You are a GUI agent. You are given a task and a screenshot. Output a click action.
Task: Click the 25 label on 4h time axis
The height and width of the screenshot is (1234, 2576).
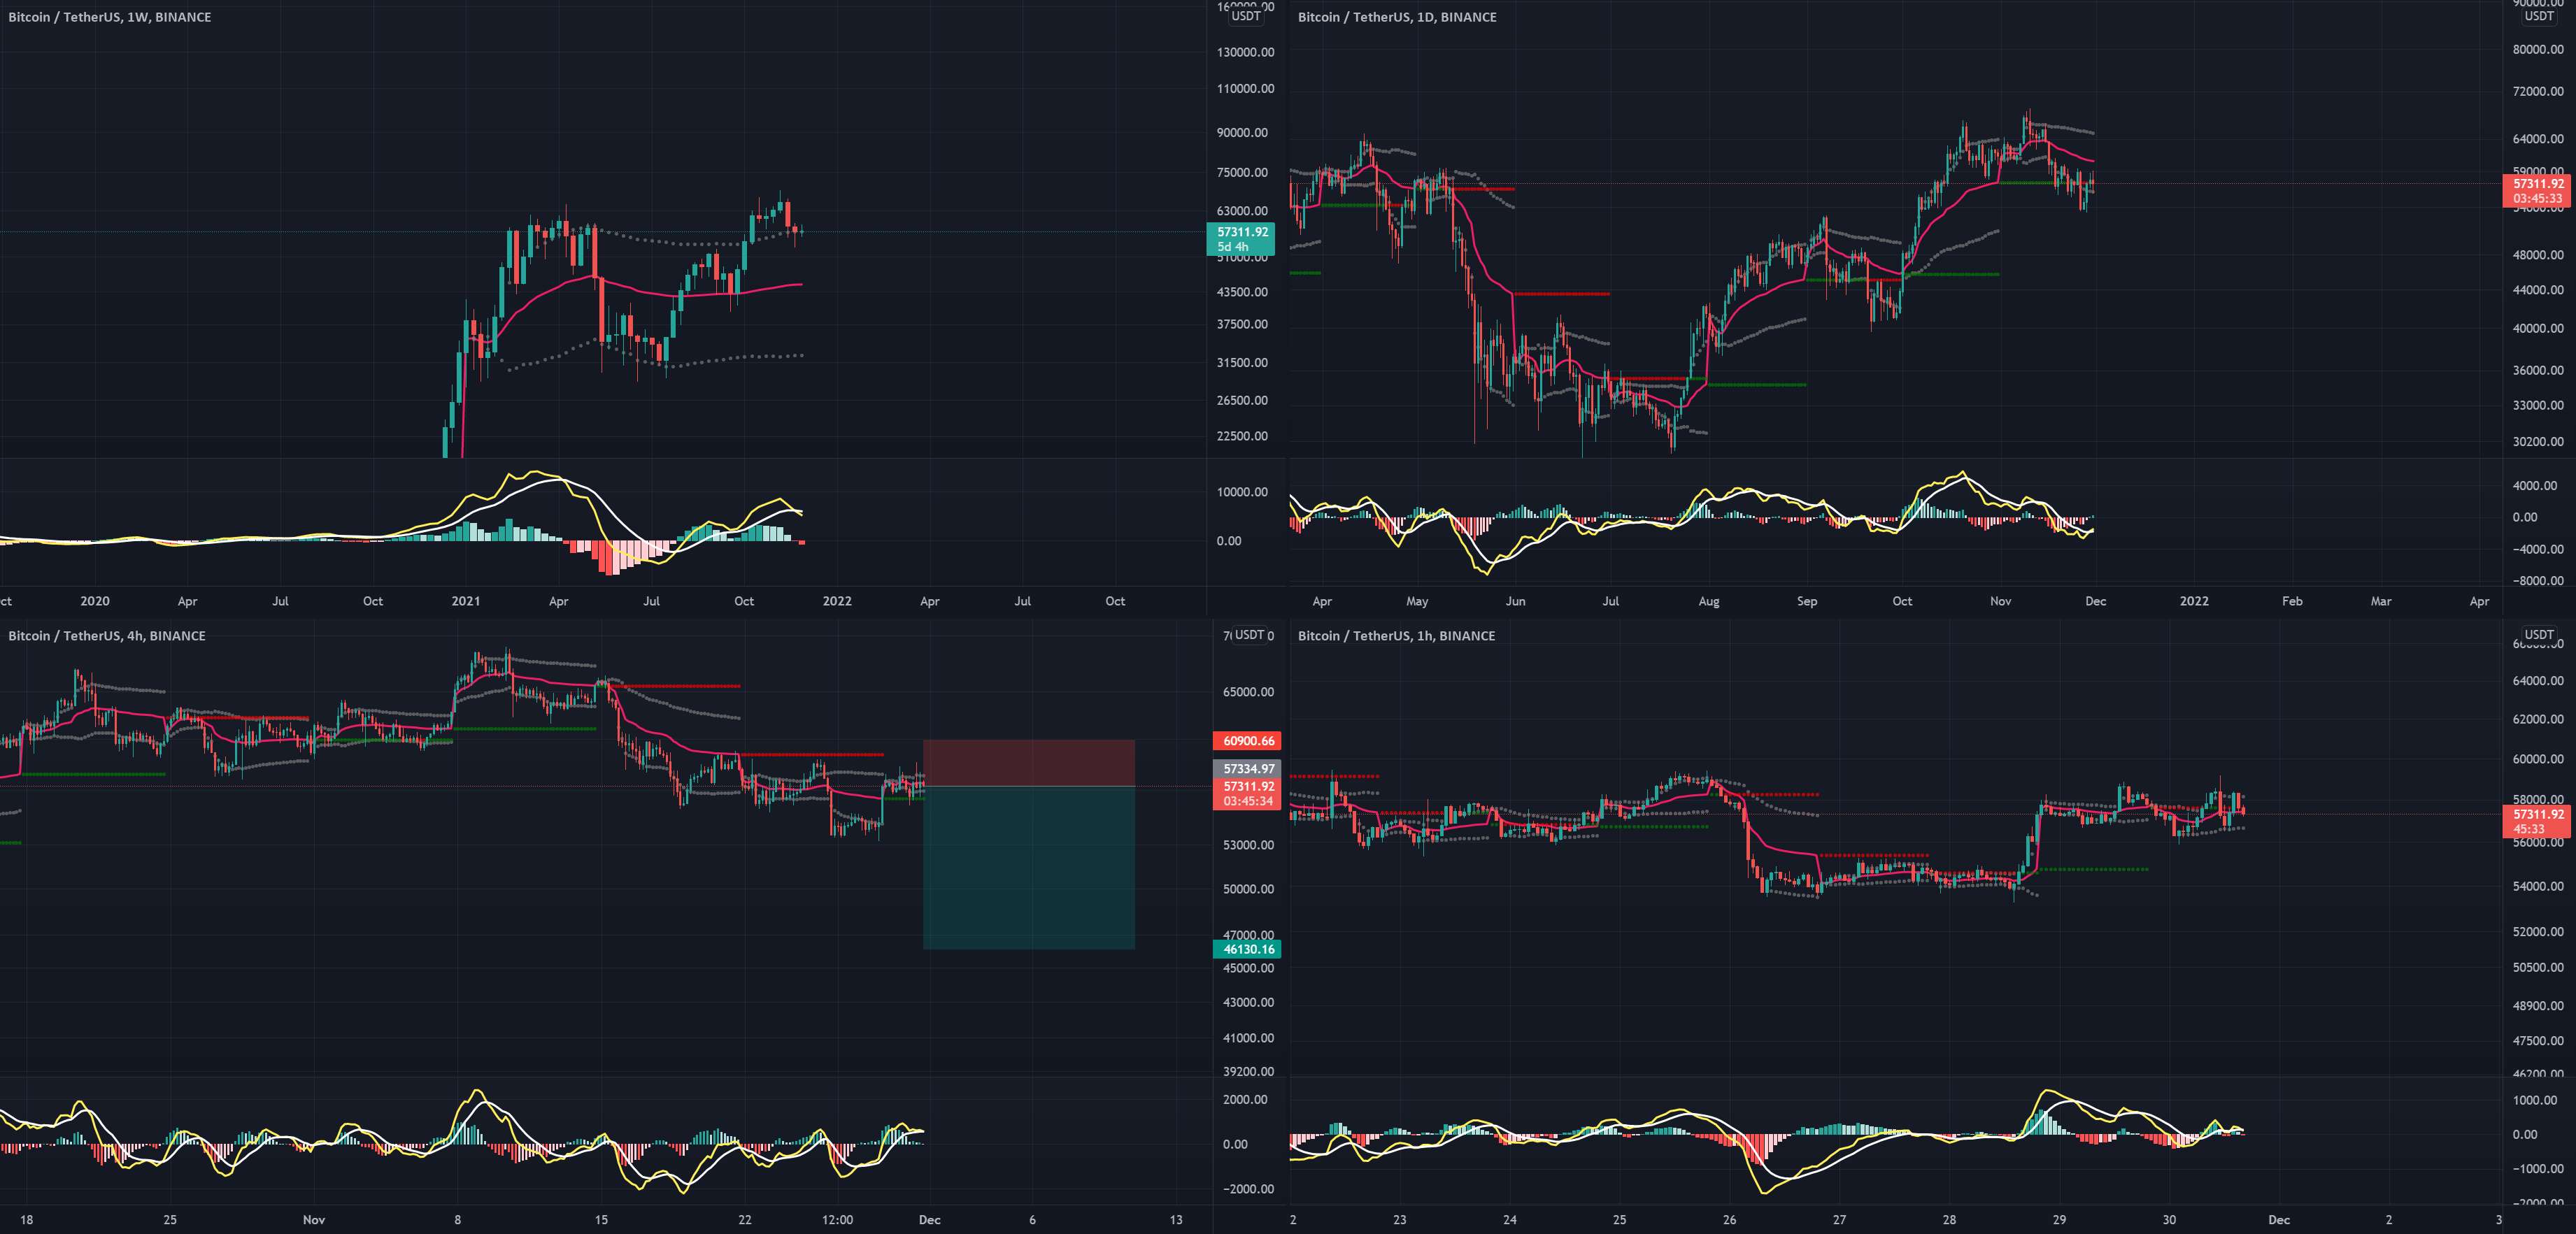pos(170,1220)
